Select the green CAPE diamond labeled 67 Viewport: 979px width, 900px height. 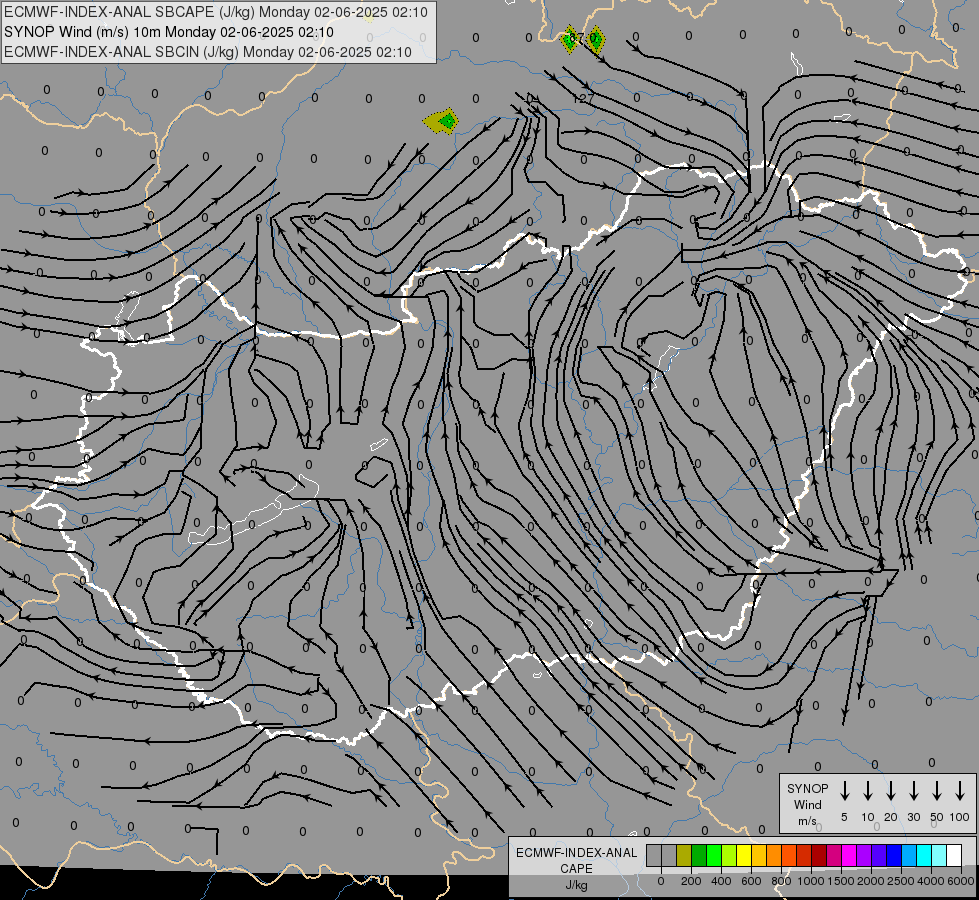[569, 40]
